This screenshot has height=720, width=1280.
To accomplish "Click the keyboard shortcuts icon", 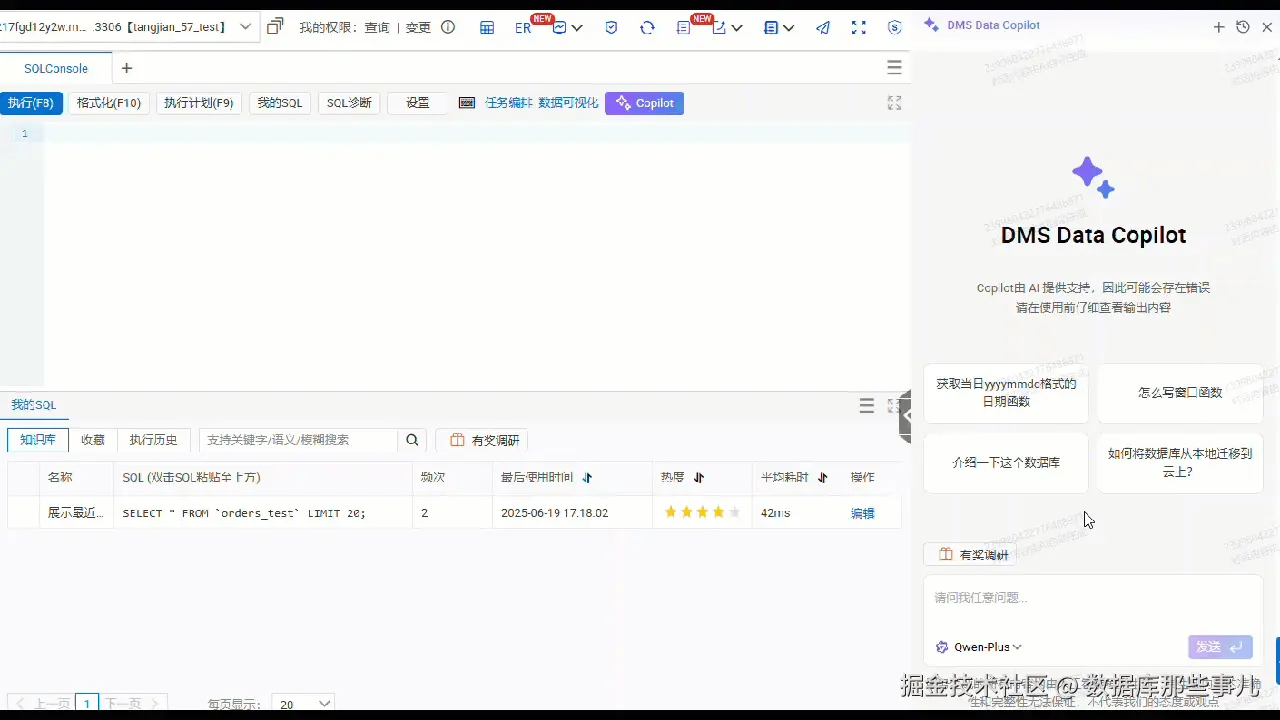I will tap(467, 103).
